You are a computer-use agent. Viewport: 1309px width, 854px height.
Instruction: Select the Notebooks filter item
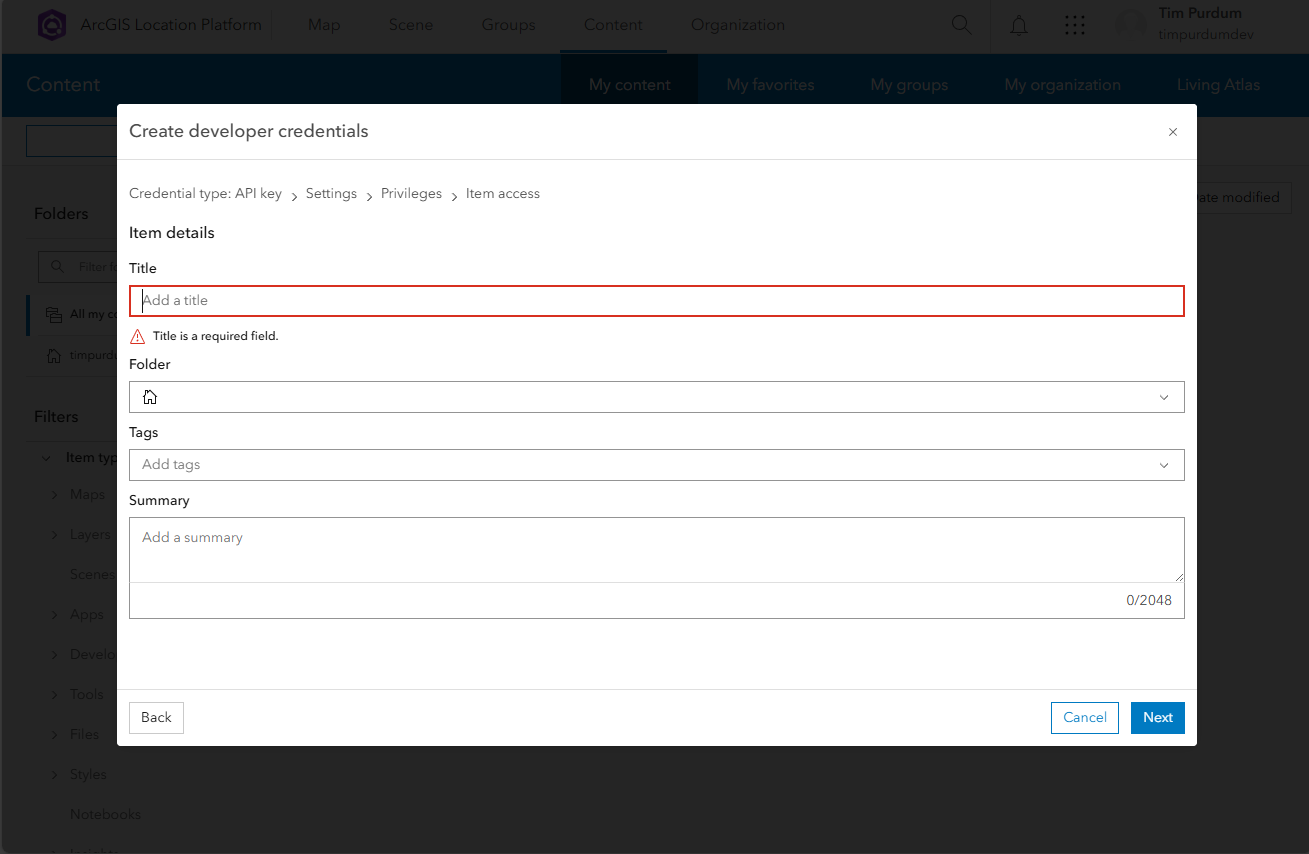[x=105, y=815]
